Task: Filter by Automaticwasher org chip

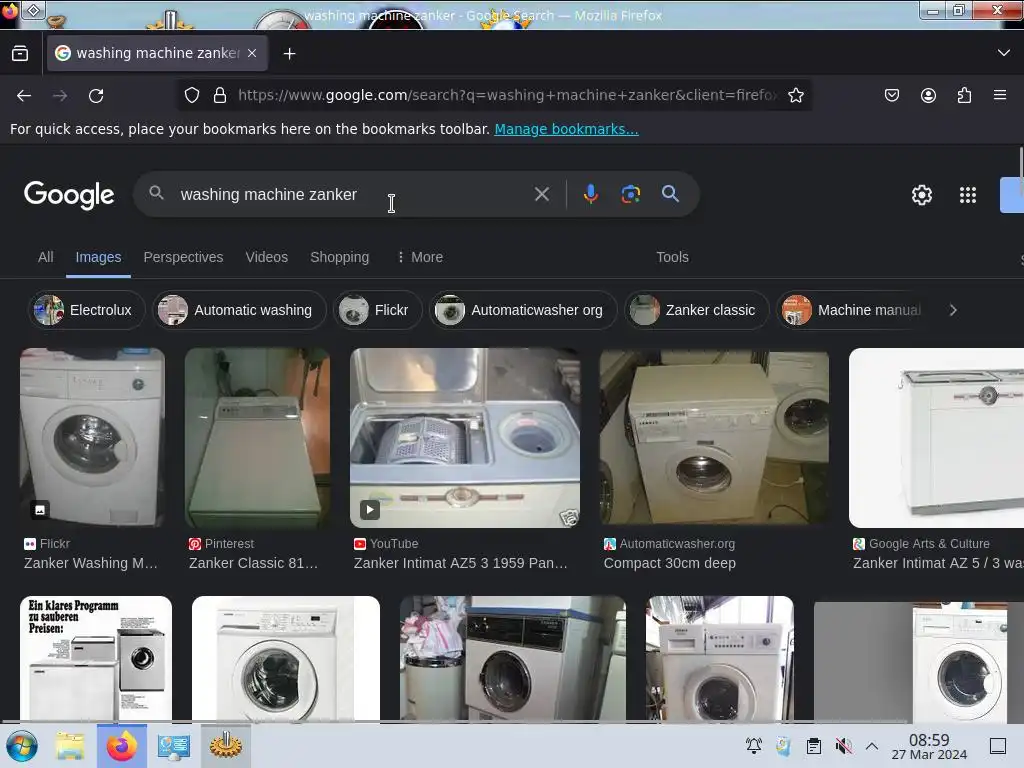Action: coord(522,310)
